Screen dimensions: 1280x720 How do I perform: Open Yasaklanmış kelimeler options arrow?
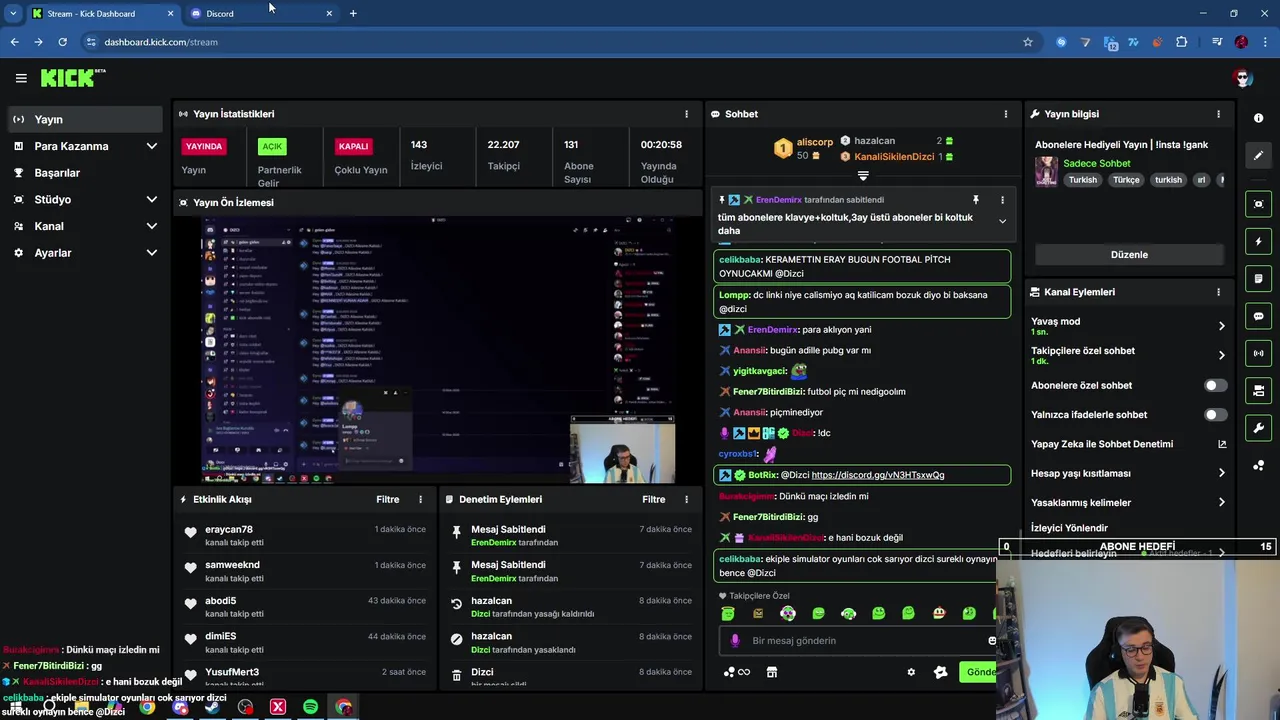tap(1221, 502)
